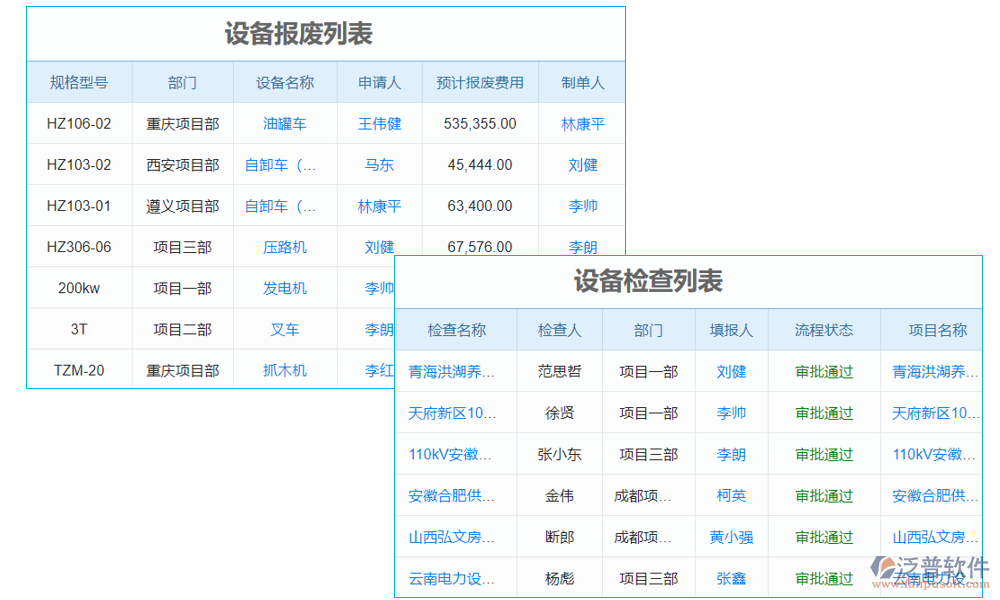Click applicant 马东 link

[x=379, y=164]
